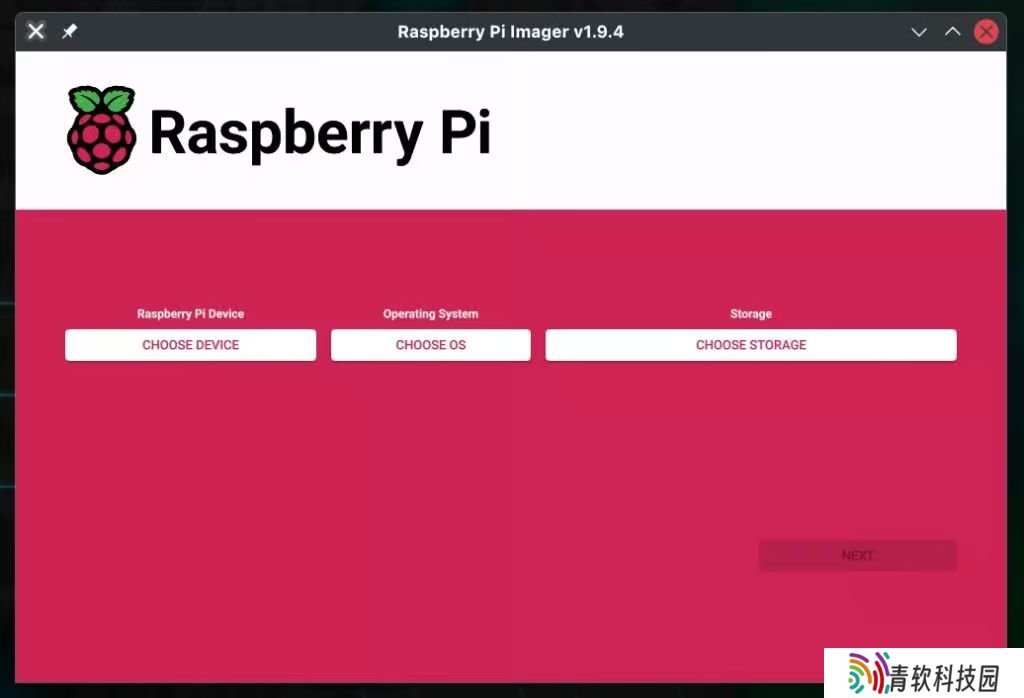Toggle the pin window icon

(x=69, y=31)
